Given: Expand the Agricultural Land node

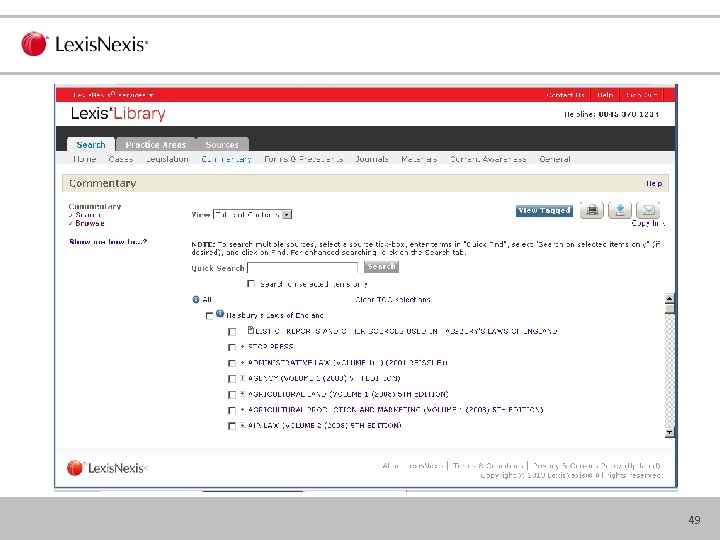Looking at the screenshot, I should [242, 394].
